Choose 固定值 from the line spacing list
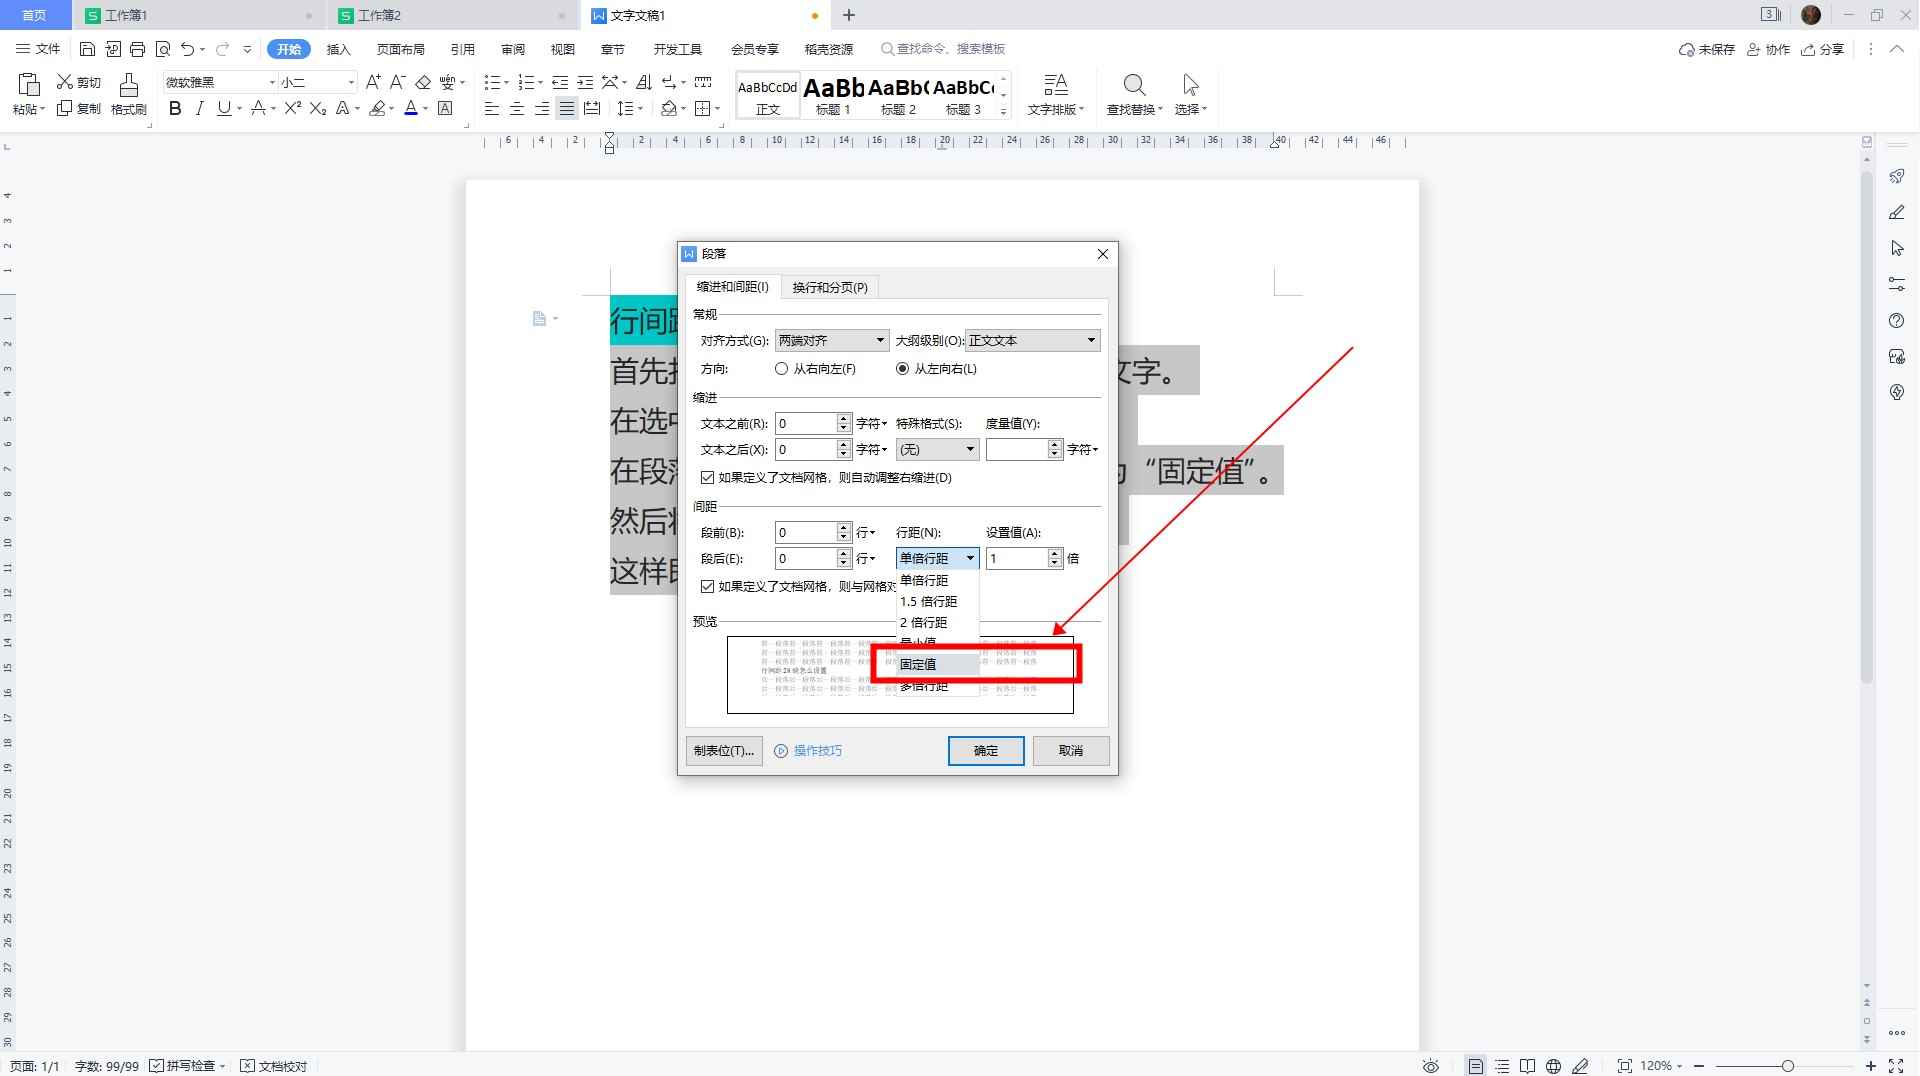This screenshot has width=1920, height=1076. [x=918, y=665]
